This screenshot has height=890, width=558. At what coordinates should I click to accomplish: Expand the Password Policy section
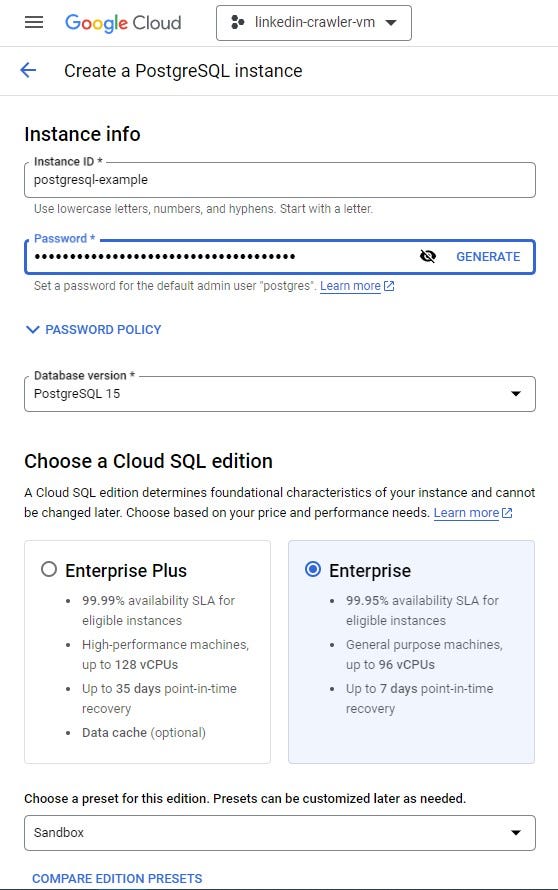94,329
